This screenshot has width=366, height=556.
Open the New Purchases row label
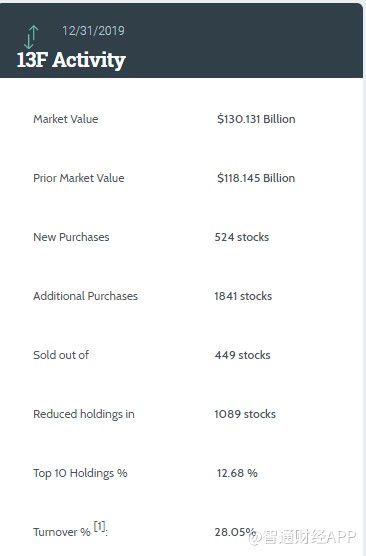[x=71, y=237]
